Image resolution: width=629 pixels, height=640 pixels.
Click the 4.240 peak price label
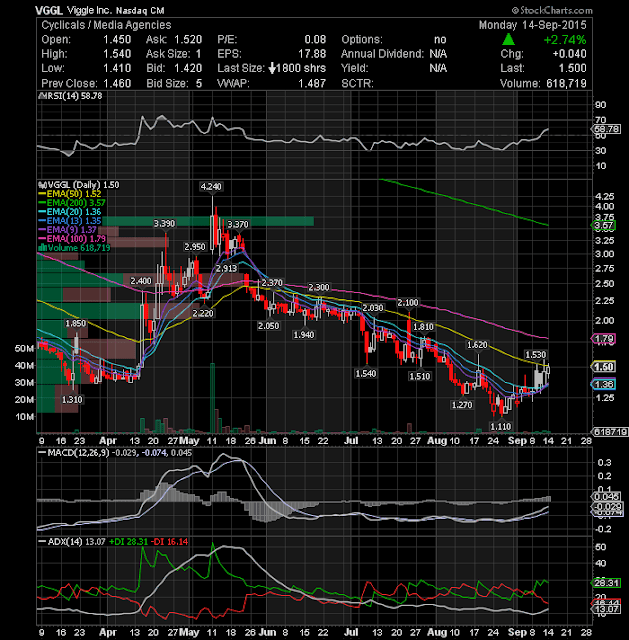[211, 187]
